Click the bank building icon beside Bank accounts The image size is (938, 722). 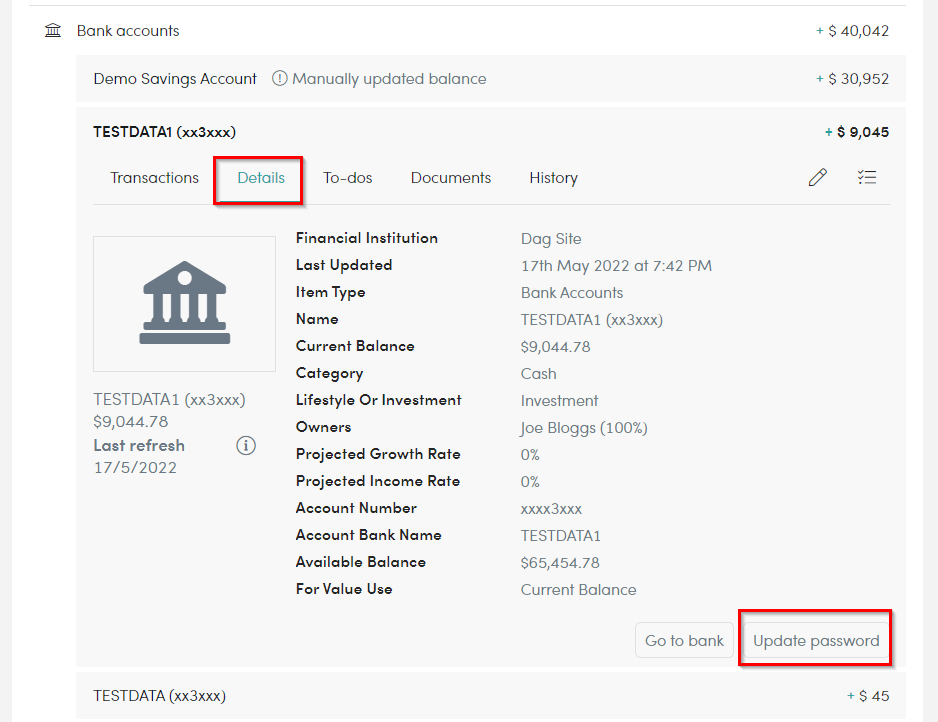tap(53, 30)
